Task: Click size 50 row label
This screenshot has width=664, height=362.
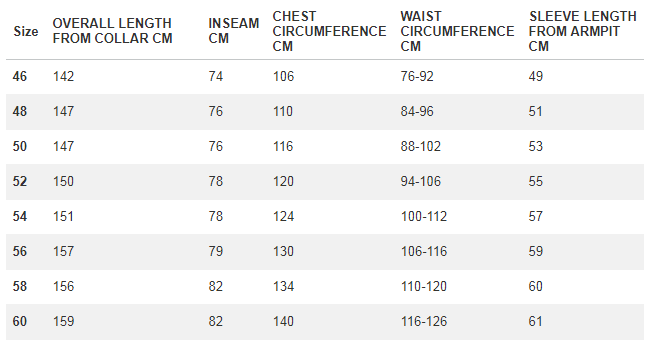Action: [x=19, y=146]
